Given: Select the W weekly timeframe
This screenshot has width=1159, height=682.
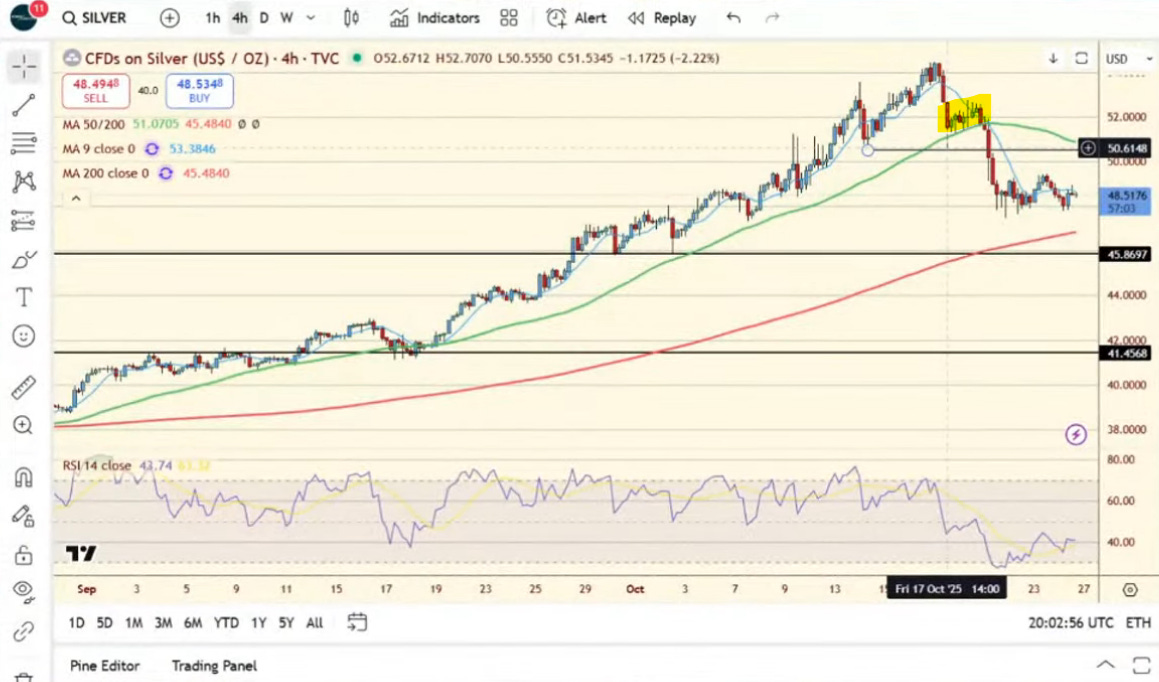Looking at the screenshot, I should 287,18.
